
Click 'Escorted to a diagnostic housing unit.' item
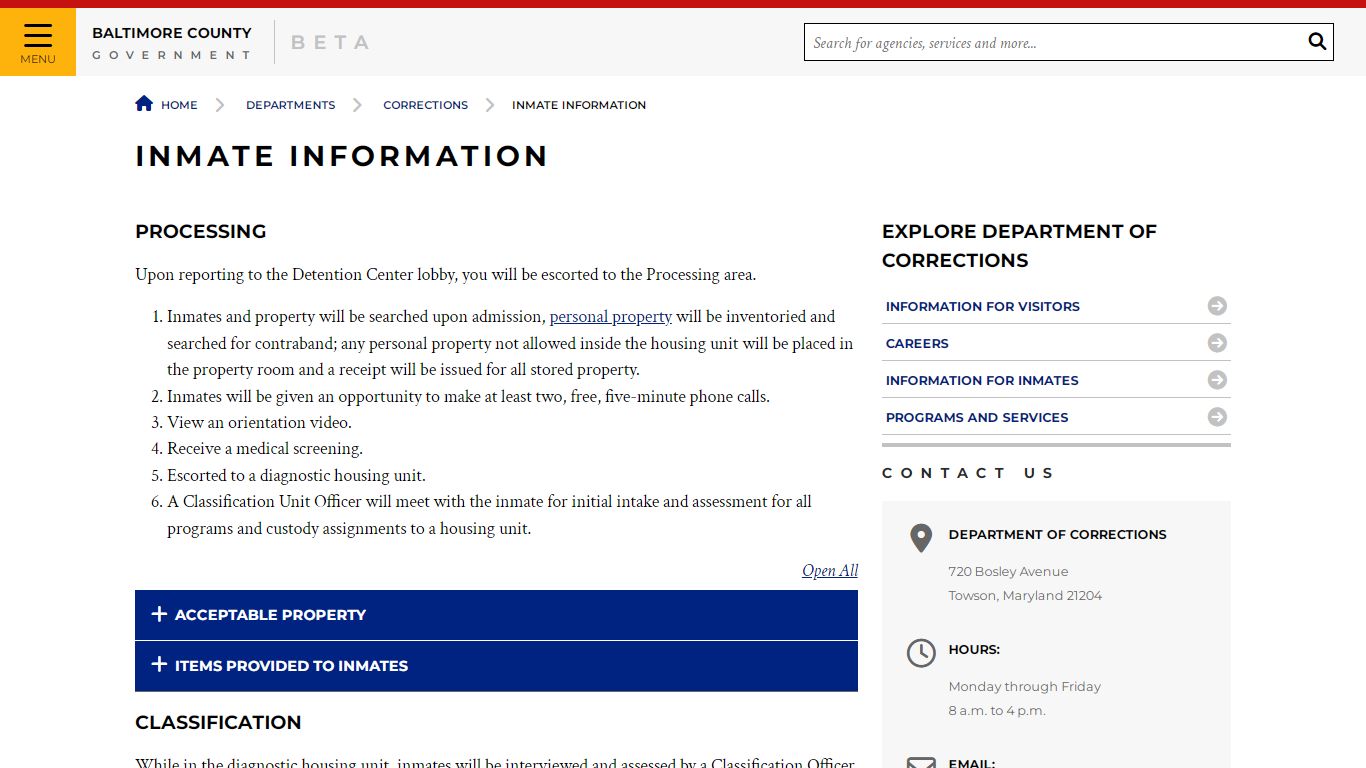pos(296,475)
